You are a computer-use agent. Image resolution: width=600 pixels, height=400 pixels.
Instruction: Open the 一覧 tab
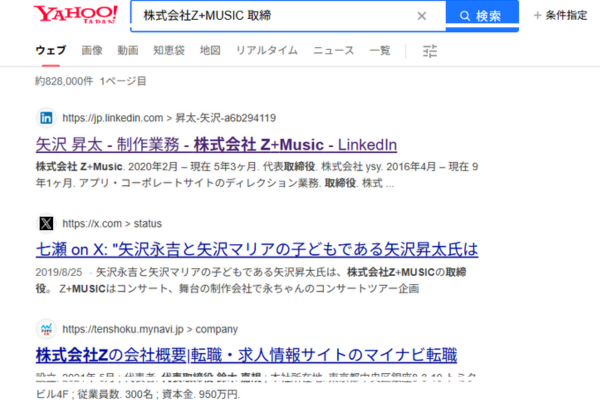point(380,50)
